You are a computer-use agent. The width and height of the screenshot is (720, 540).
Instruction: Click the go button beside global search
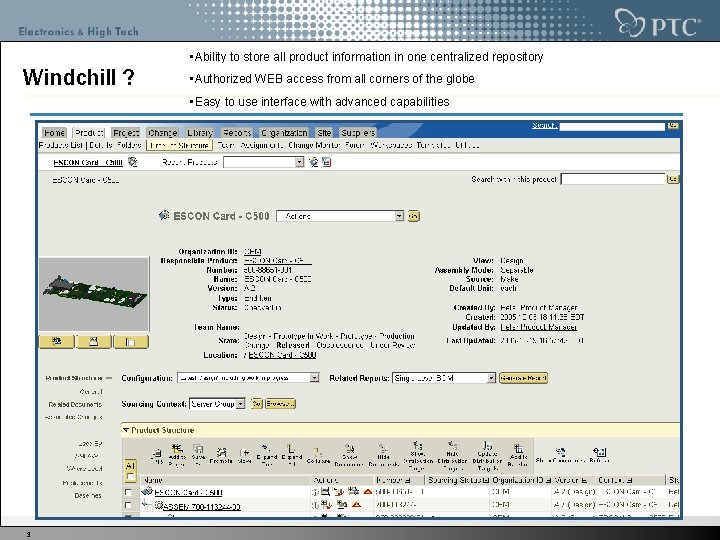click(x=673, y=125)
